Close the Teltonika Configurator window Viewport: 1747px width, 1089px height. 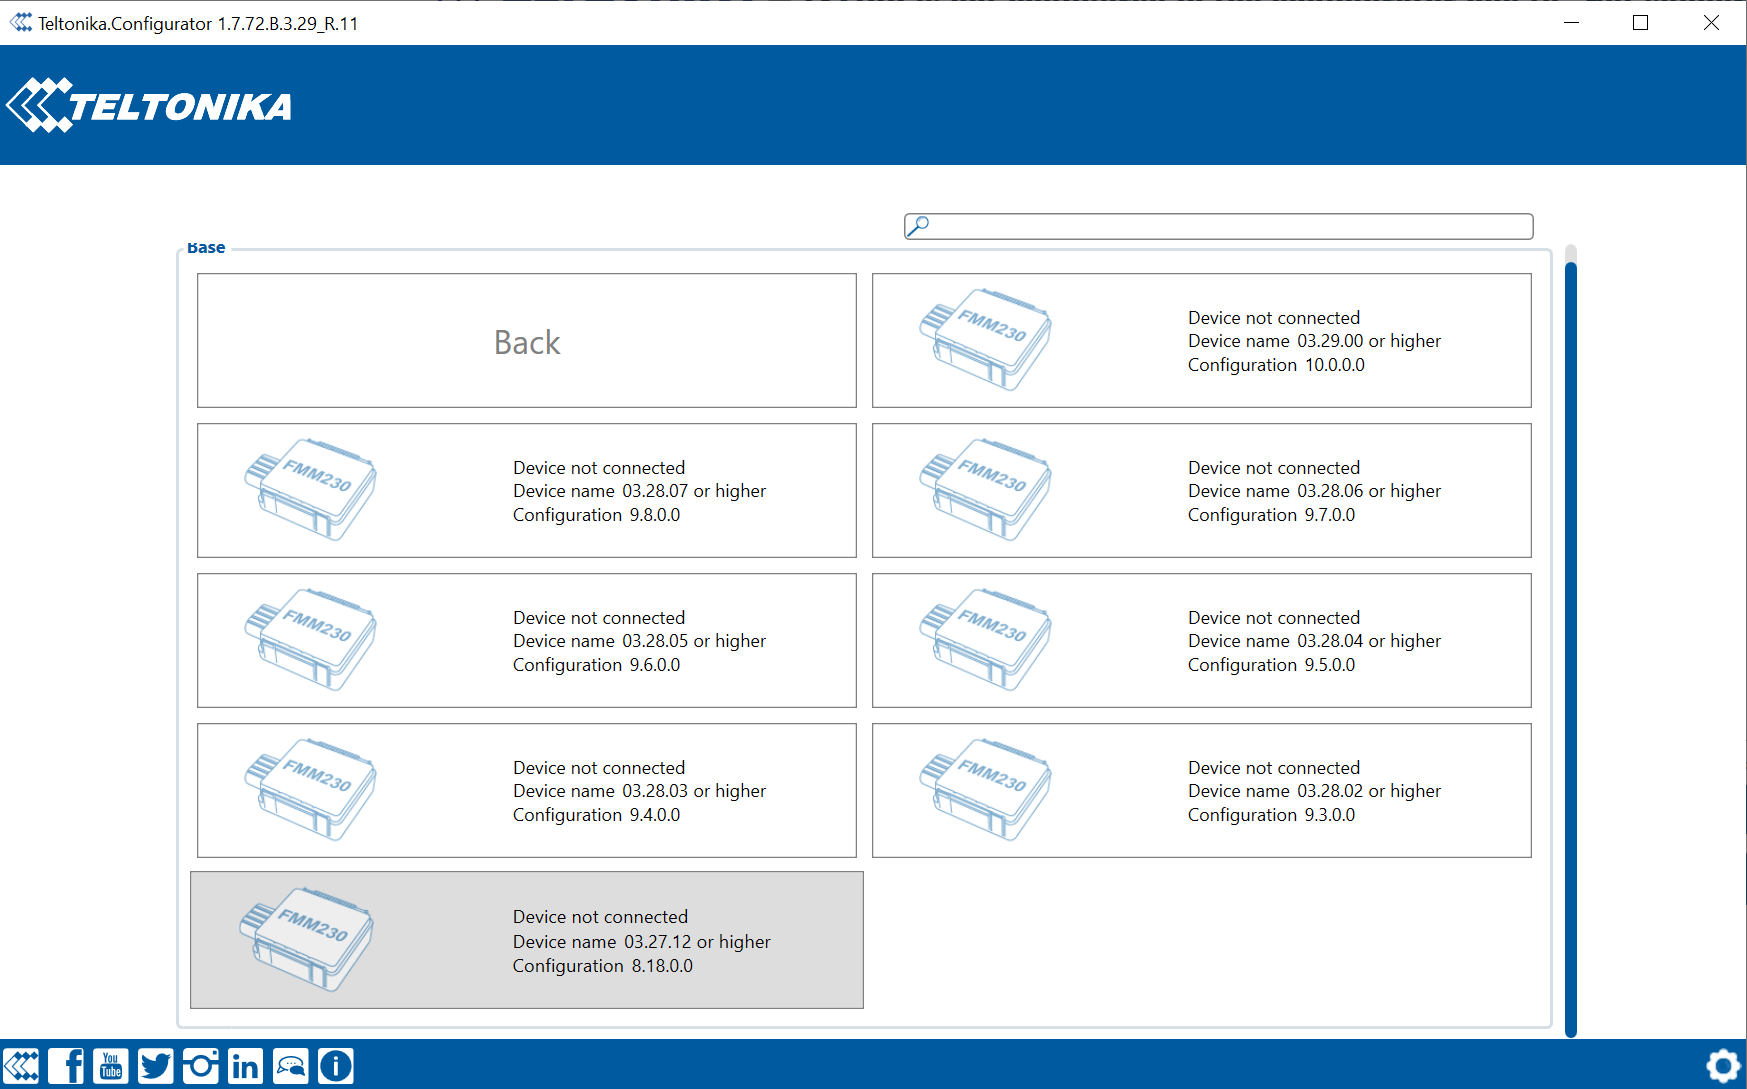[x=1711, y=22]
